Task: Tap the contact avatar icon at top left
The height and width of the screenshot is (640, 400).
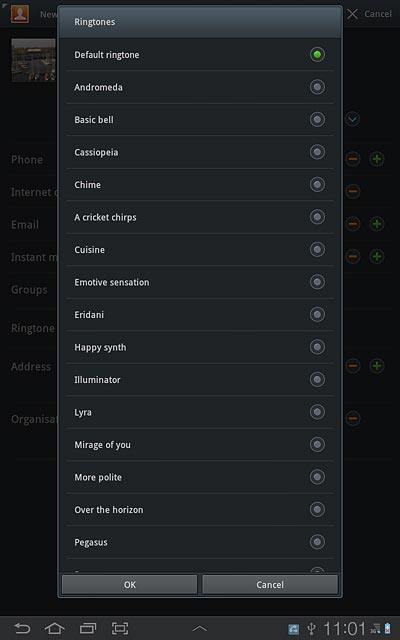Action: [20, 14]
